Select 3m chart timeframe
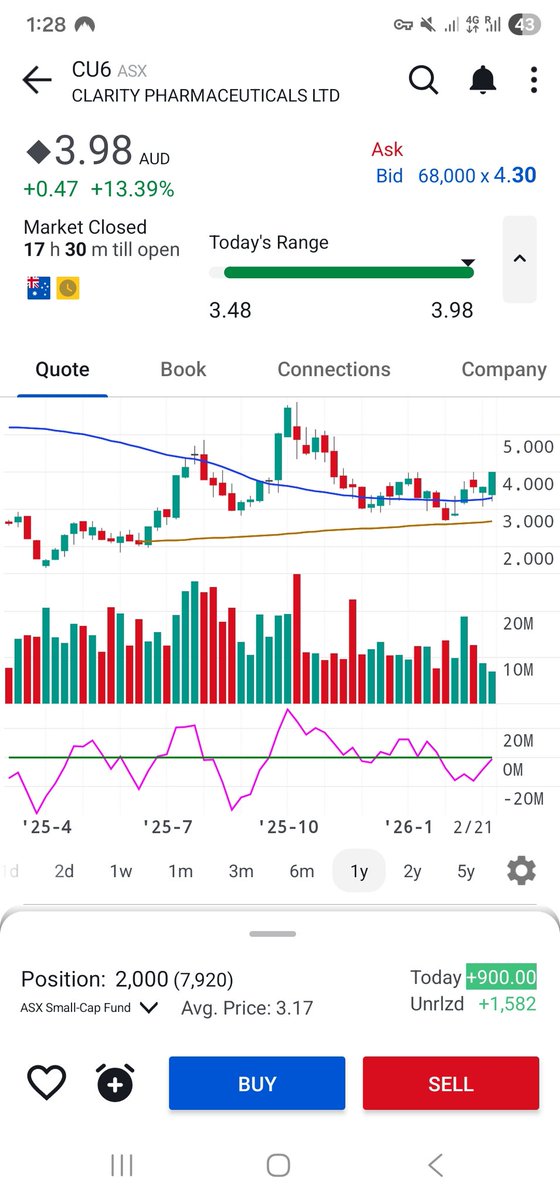The image size is (560, 1200). tap(241, 871)
